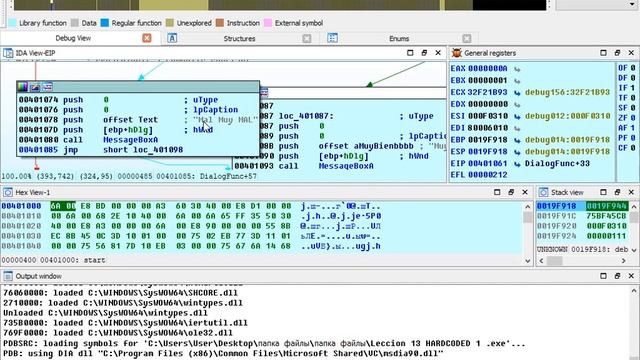Close the Structures tab
640x360 pixels.
pos(307,38)
